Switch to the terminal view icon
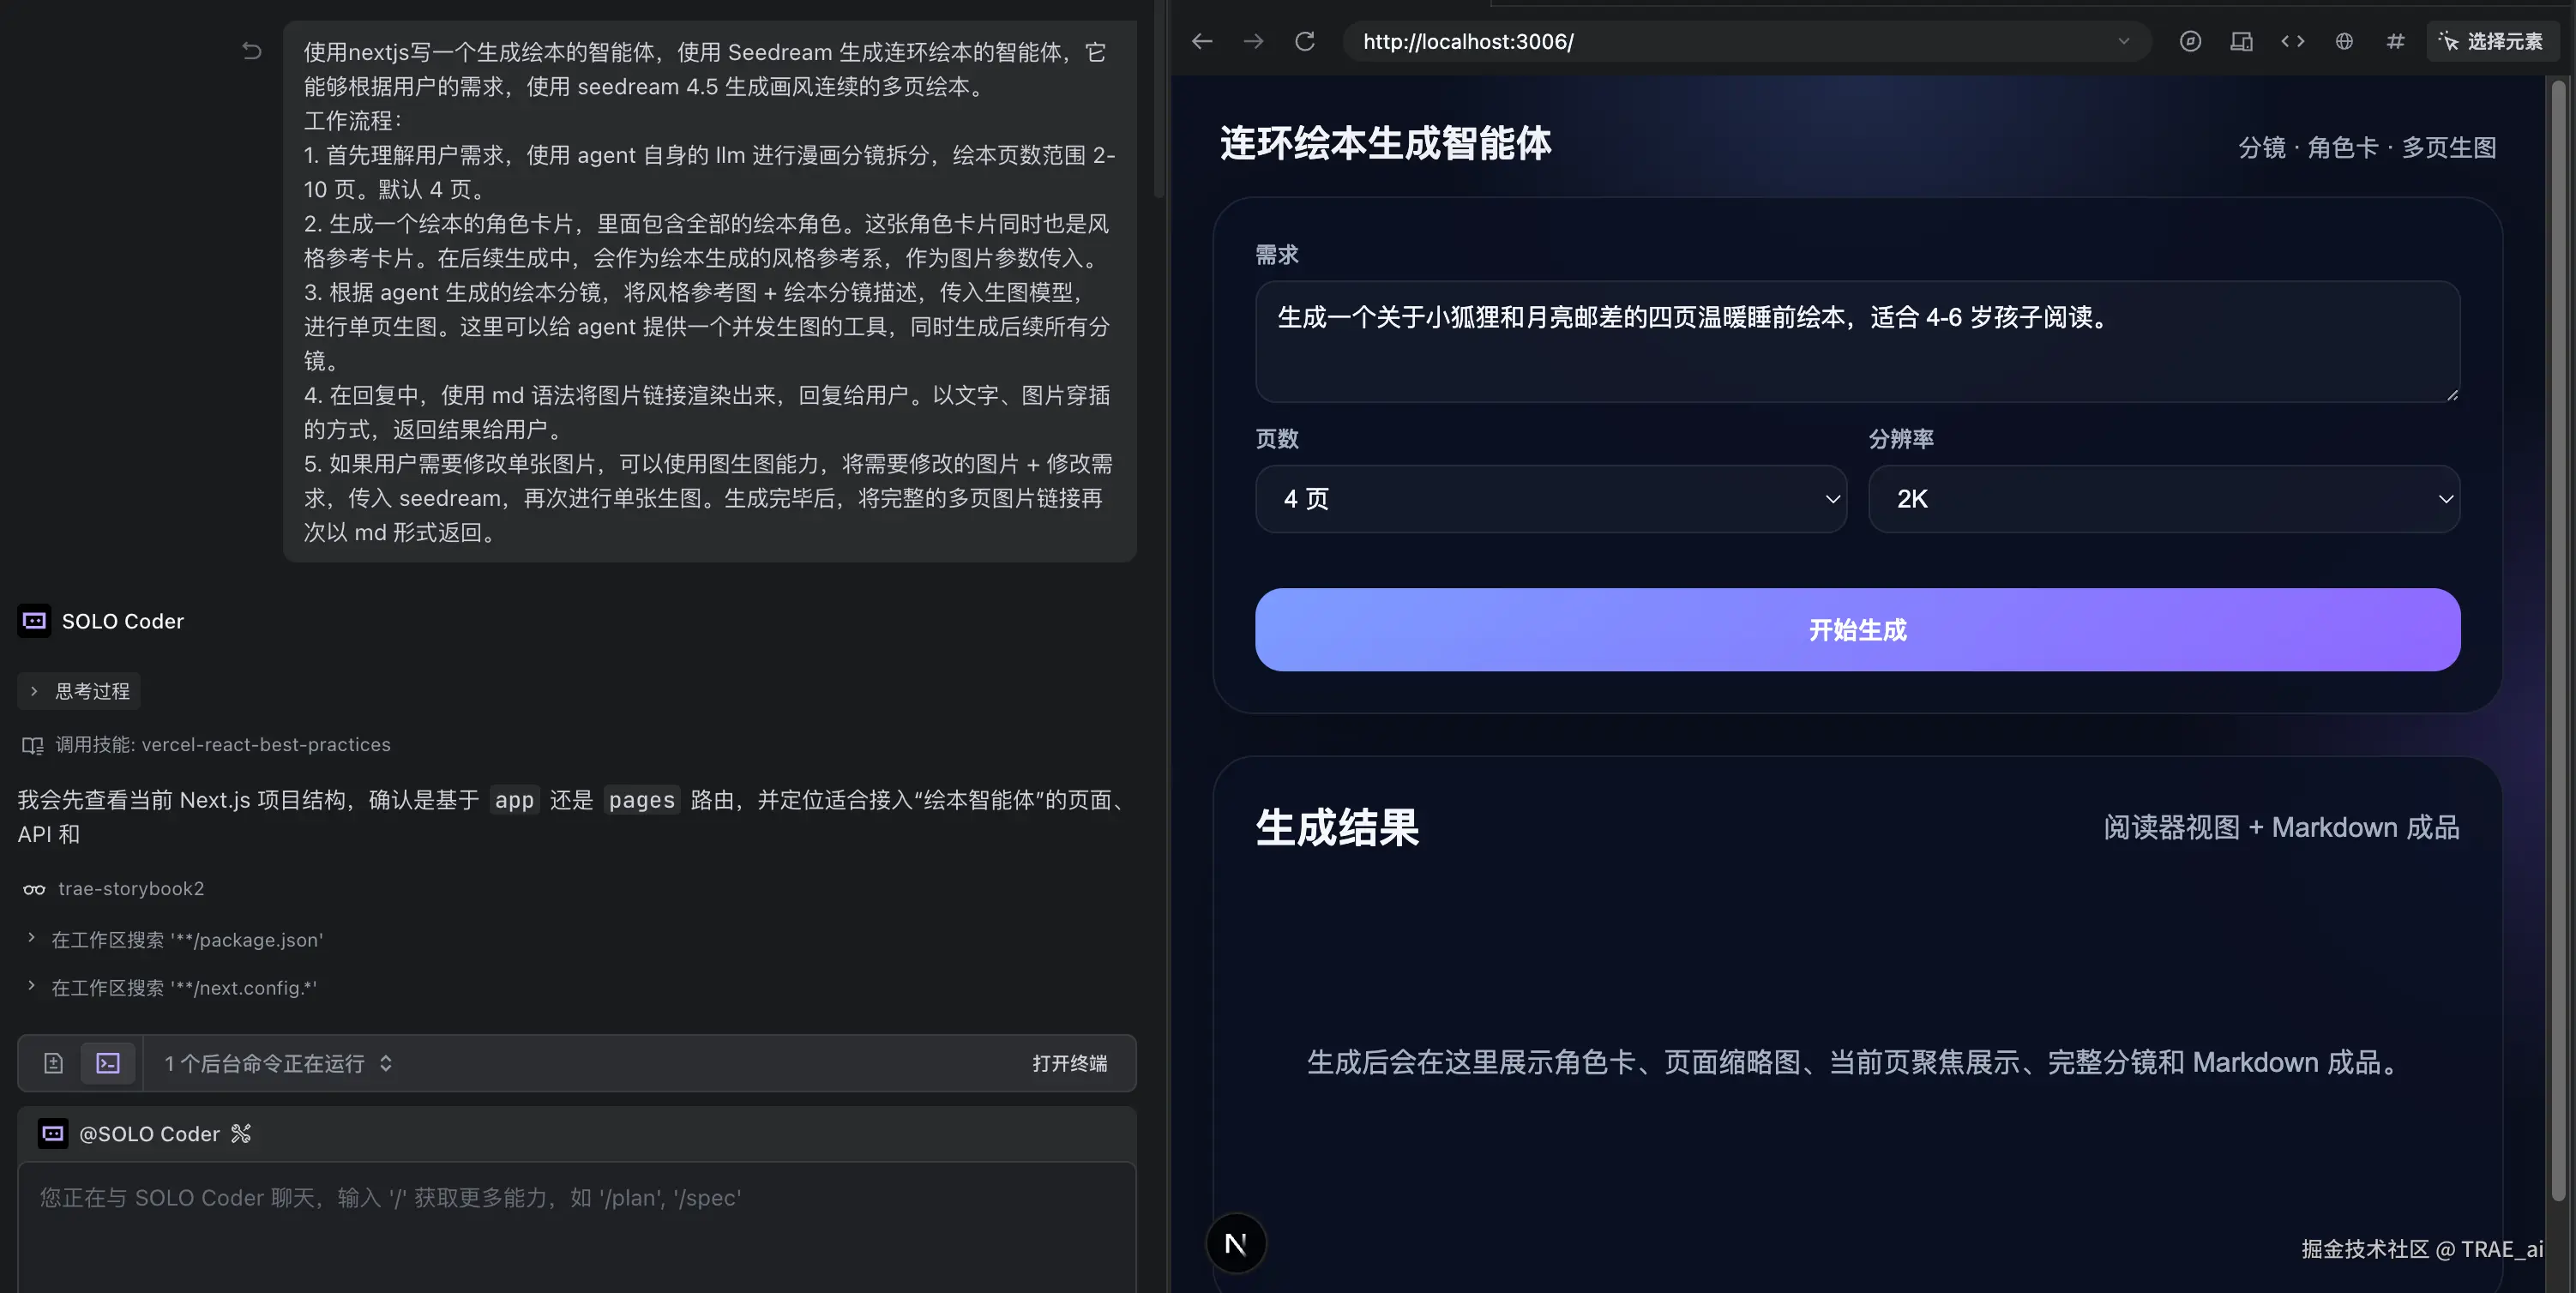 108,1063
